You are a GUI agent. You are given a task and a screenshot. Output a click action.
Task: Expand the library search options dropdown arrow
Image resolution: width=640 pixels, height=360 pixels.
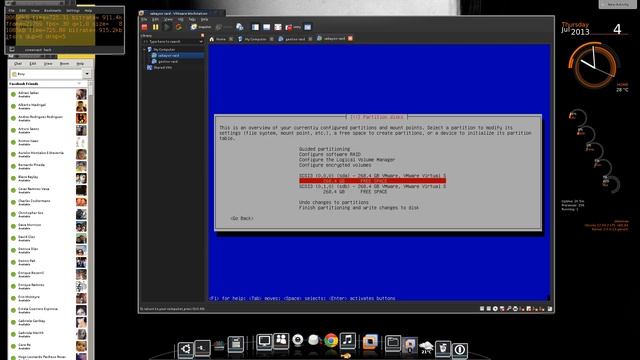pos(201,42)
